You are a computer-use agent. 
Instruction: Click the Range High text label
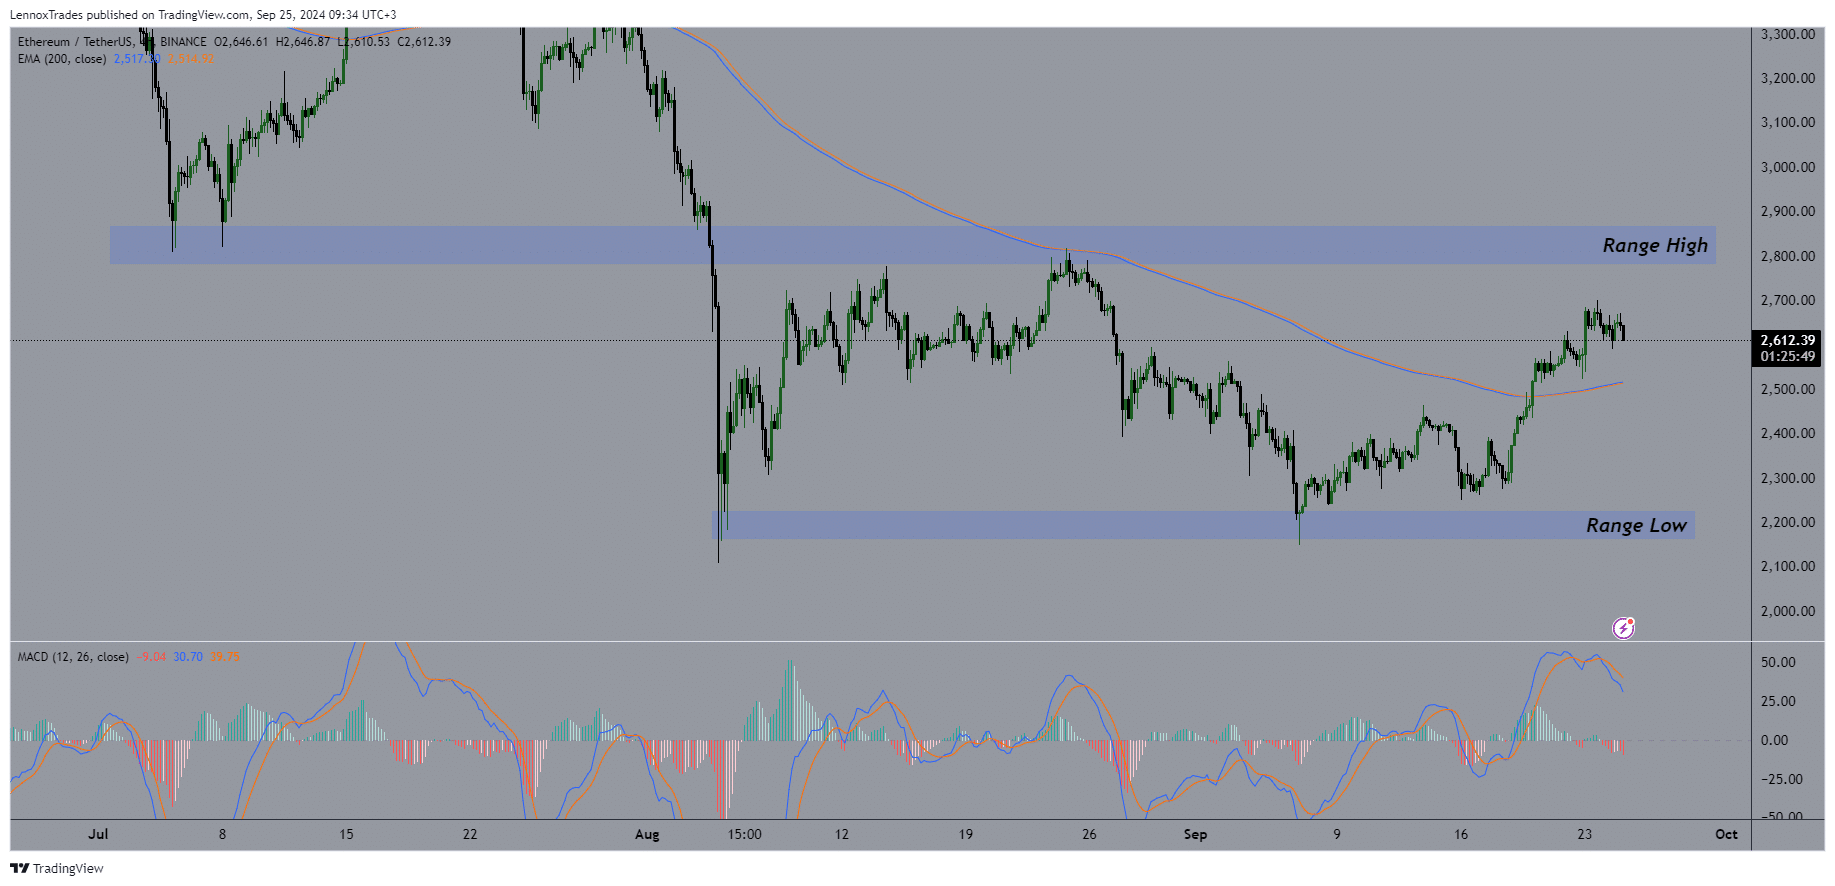tap(1655, 245)
